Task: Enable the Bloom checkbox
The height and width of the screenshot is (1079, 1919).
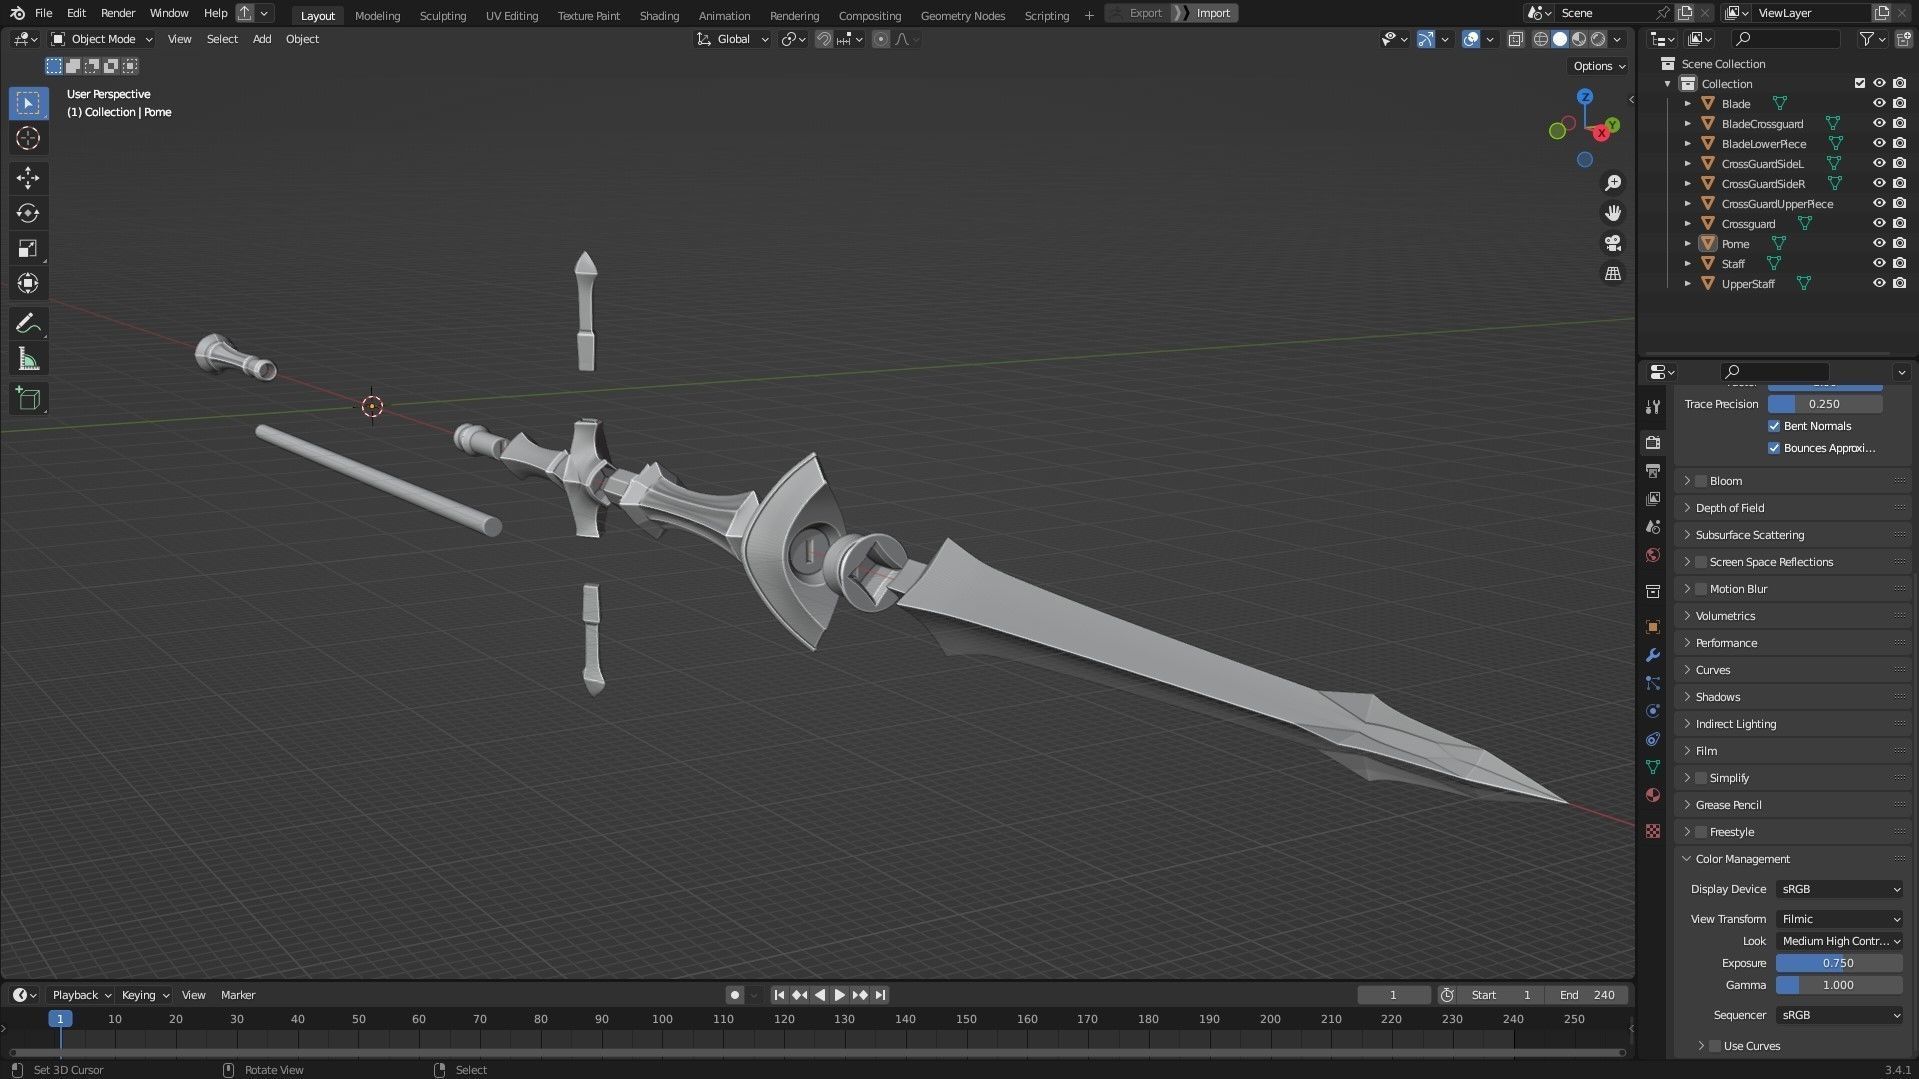Action: pyautogui.click(x=1701, y=481)
